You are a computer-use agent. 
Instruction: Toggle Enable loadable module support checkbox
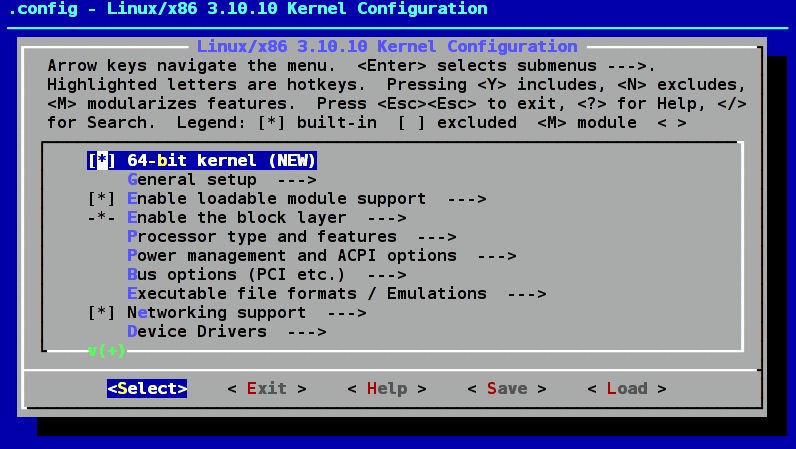102,199
